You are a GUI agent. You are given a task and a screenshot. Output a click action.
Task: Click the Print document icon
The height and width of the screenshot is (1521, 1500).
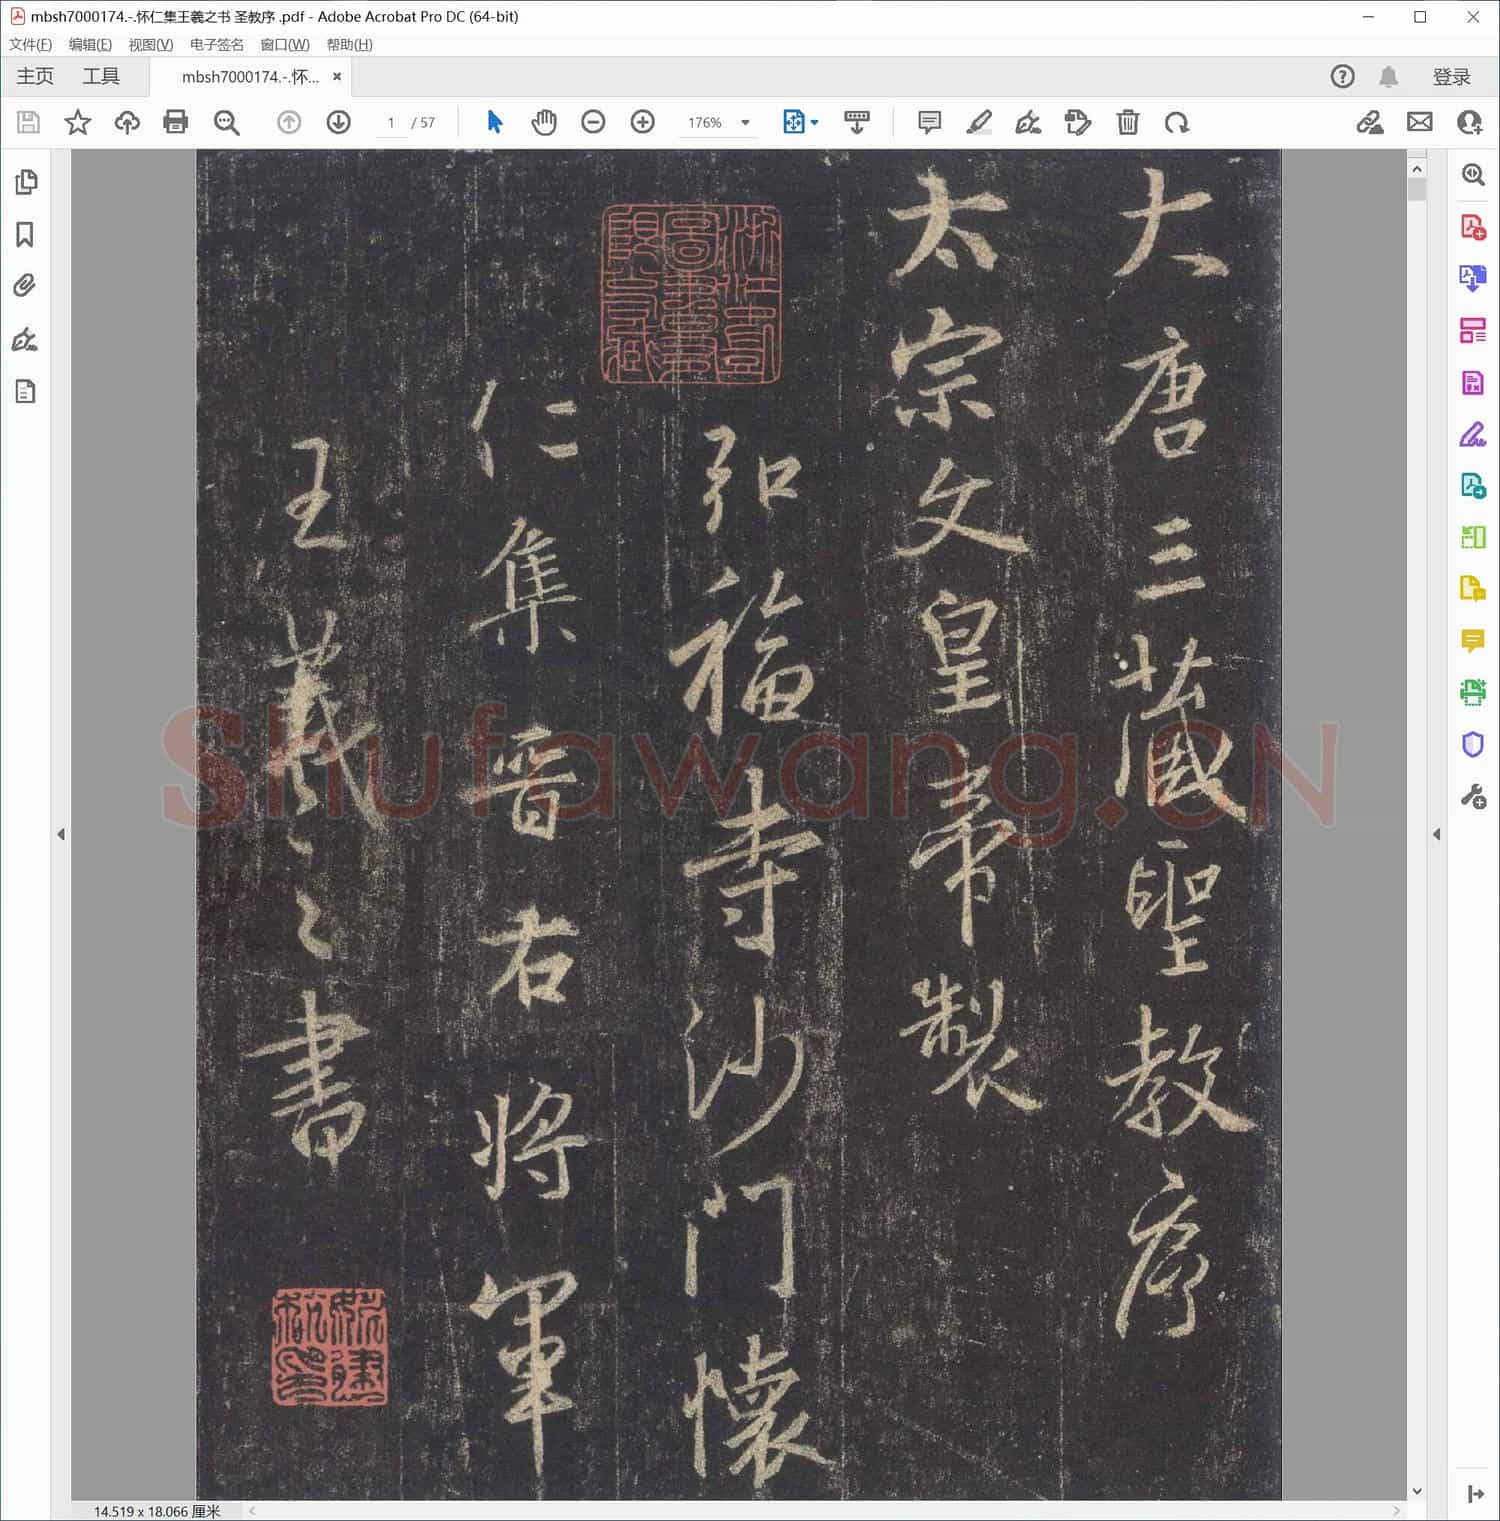tap(176, 122)
